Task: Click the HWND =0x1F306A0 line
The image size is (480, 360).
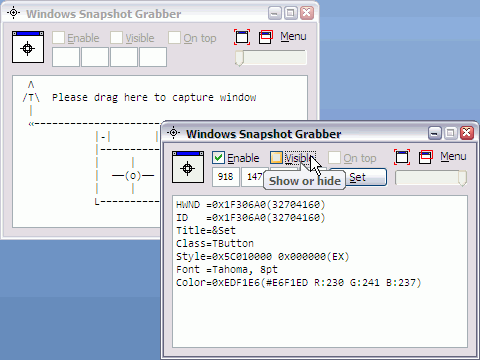Action: tap(250, 204)
